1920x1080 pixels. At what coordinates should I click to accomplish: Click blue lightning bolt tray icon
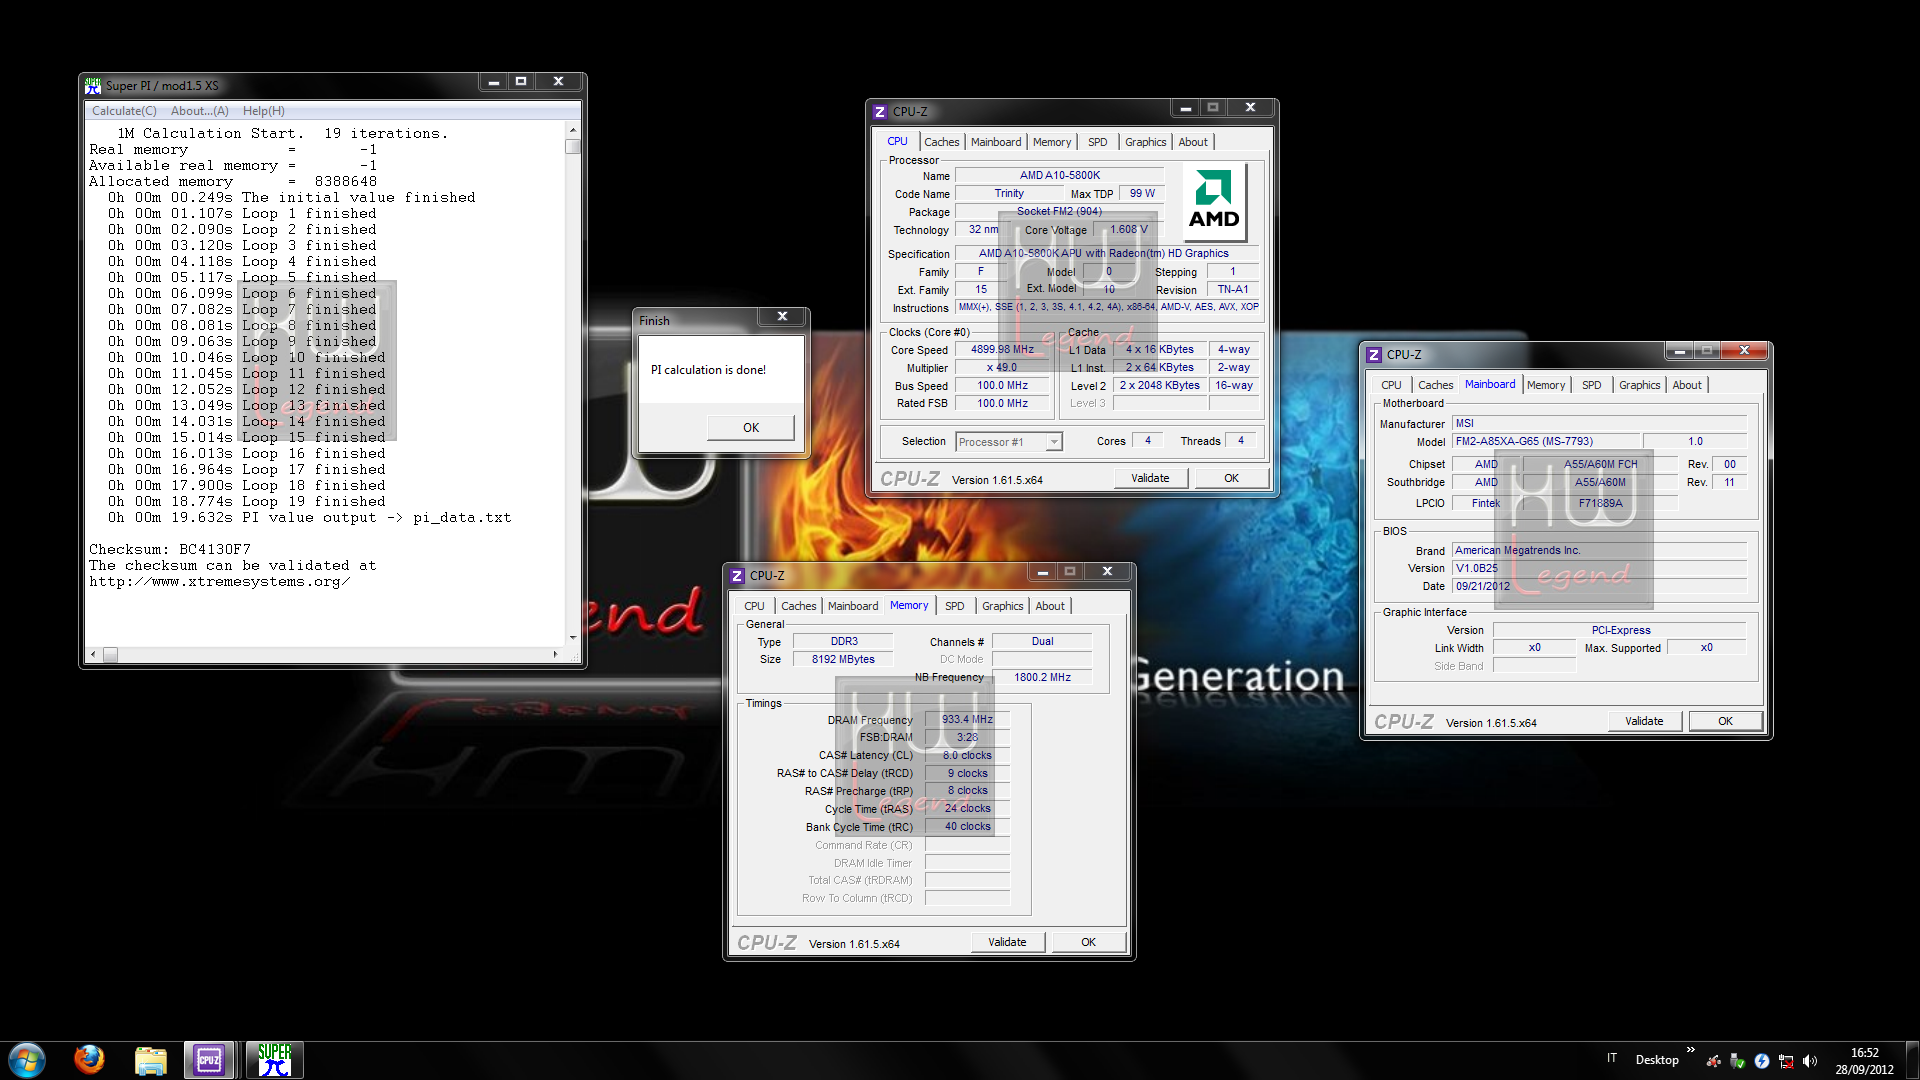(1761, 1061)
